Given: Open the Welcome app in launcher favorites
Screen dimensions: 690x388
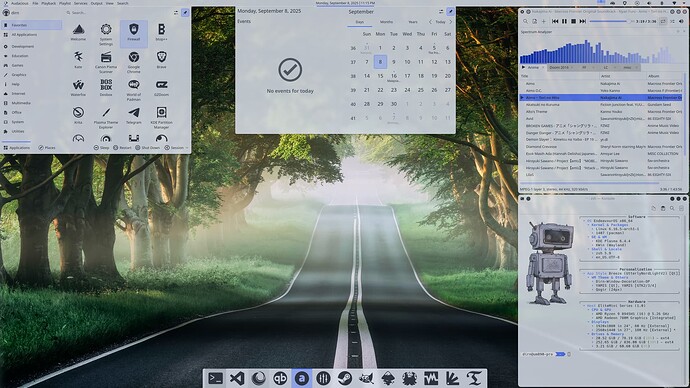Looking at the screenshot, I should click(78, 33).
